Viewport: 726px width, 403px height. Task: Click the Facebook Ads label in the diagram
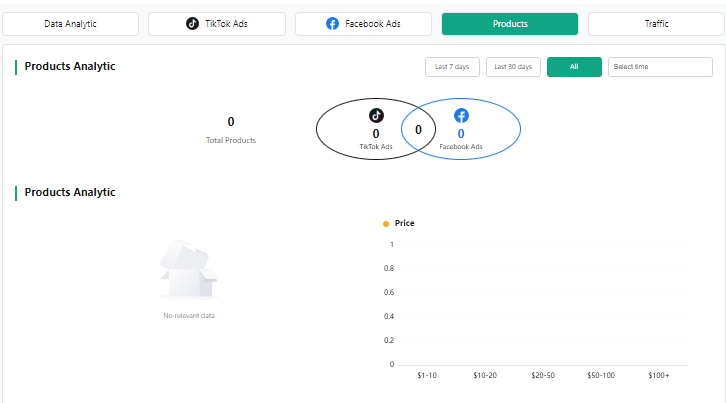(461, 146)
